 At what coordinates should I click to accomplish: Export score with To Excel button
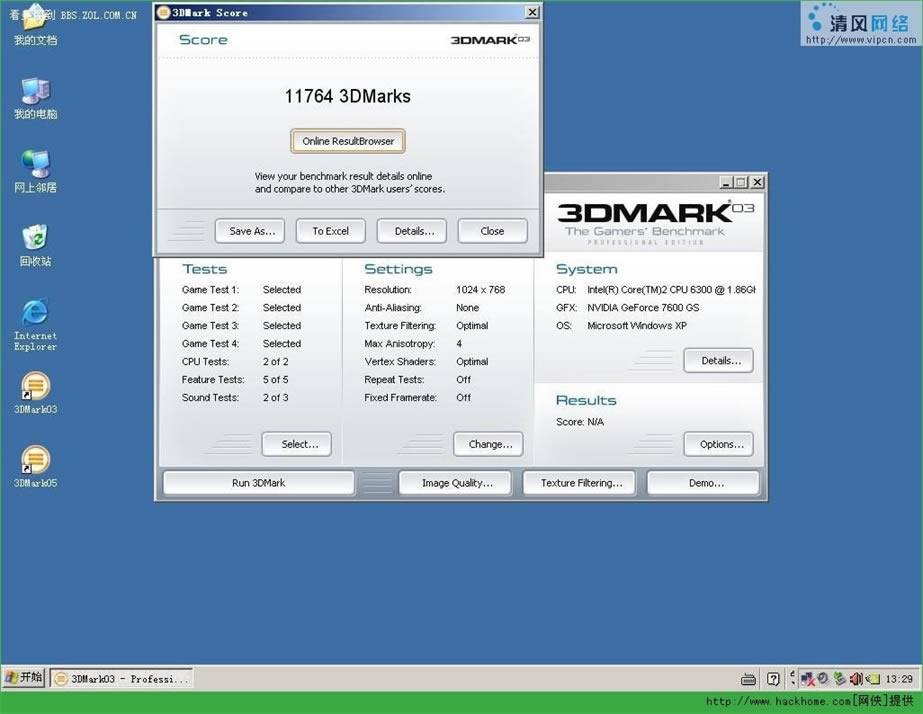click(x=331, y=231)
